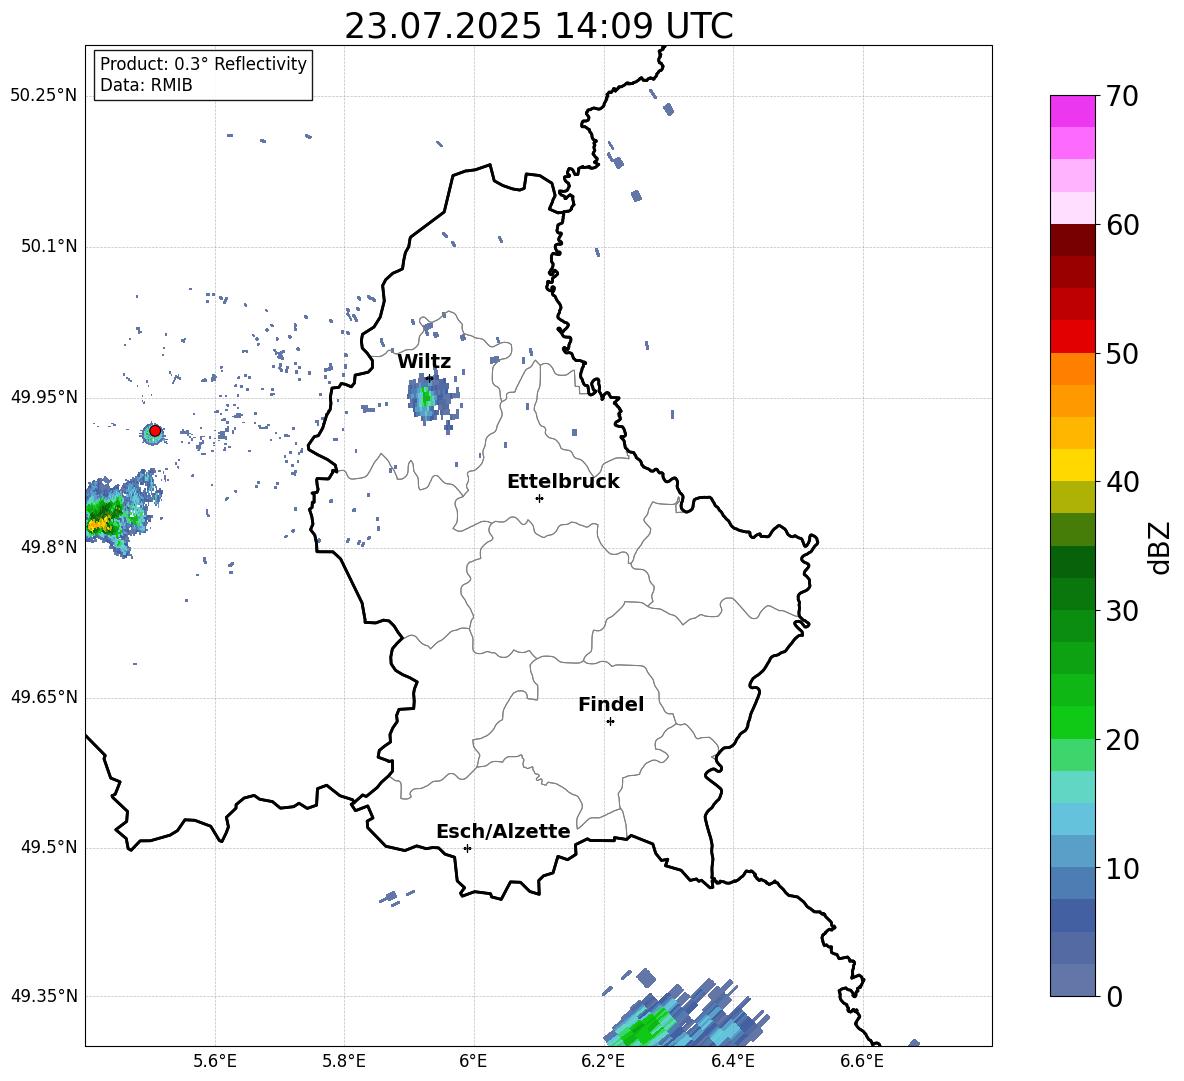The width and height of the screenshot is (1184, 1081).
Task: Click the colorbar tick label '70'
Action: [1122, 96]
